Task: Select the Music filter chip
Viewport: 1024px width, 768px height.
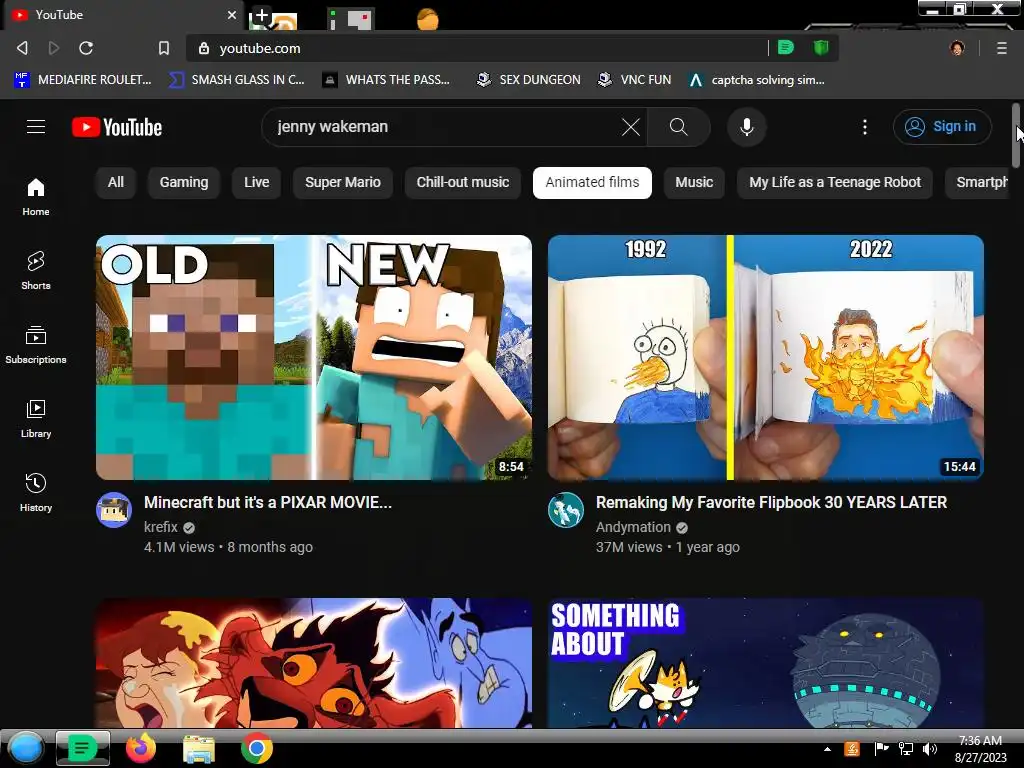Action: tap(694, 182)
